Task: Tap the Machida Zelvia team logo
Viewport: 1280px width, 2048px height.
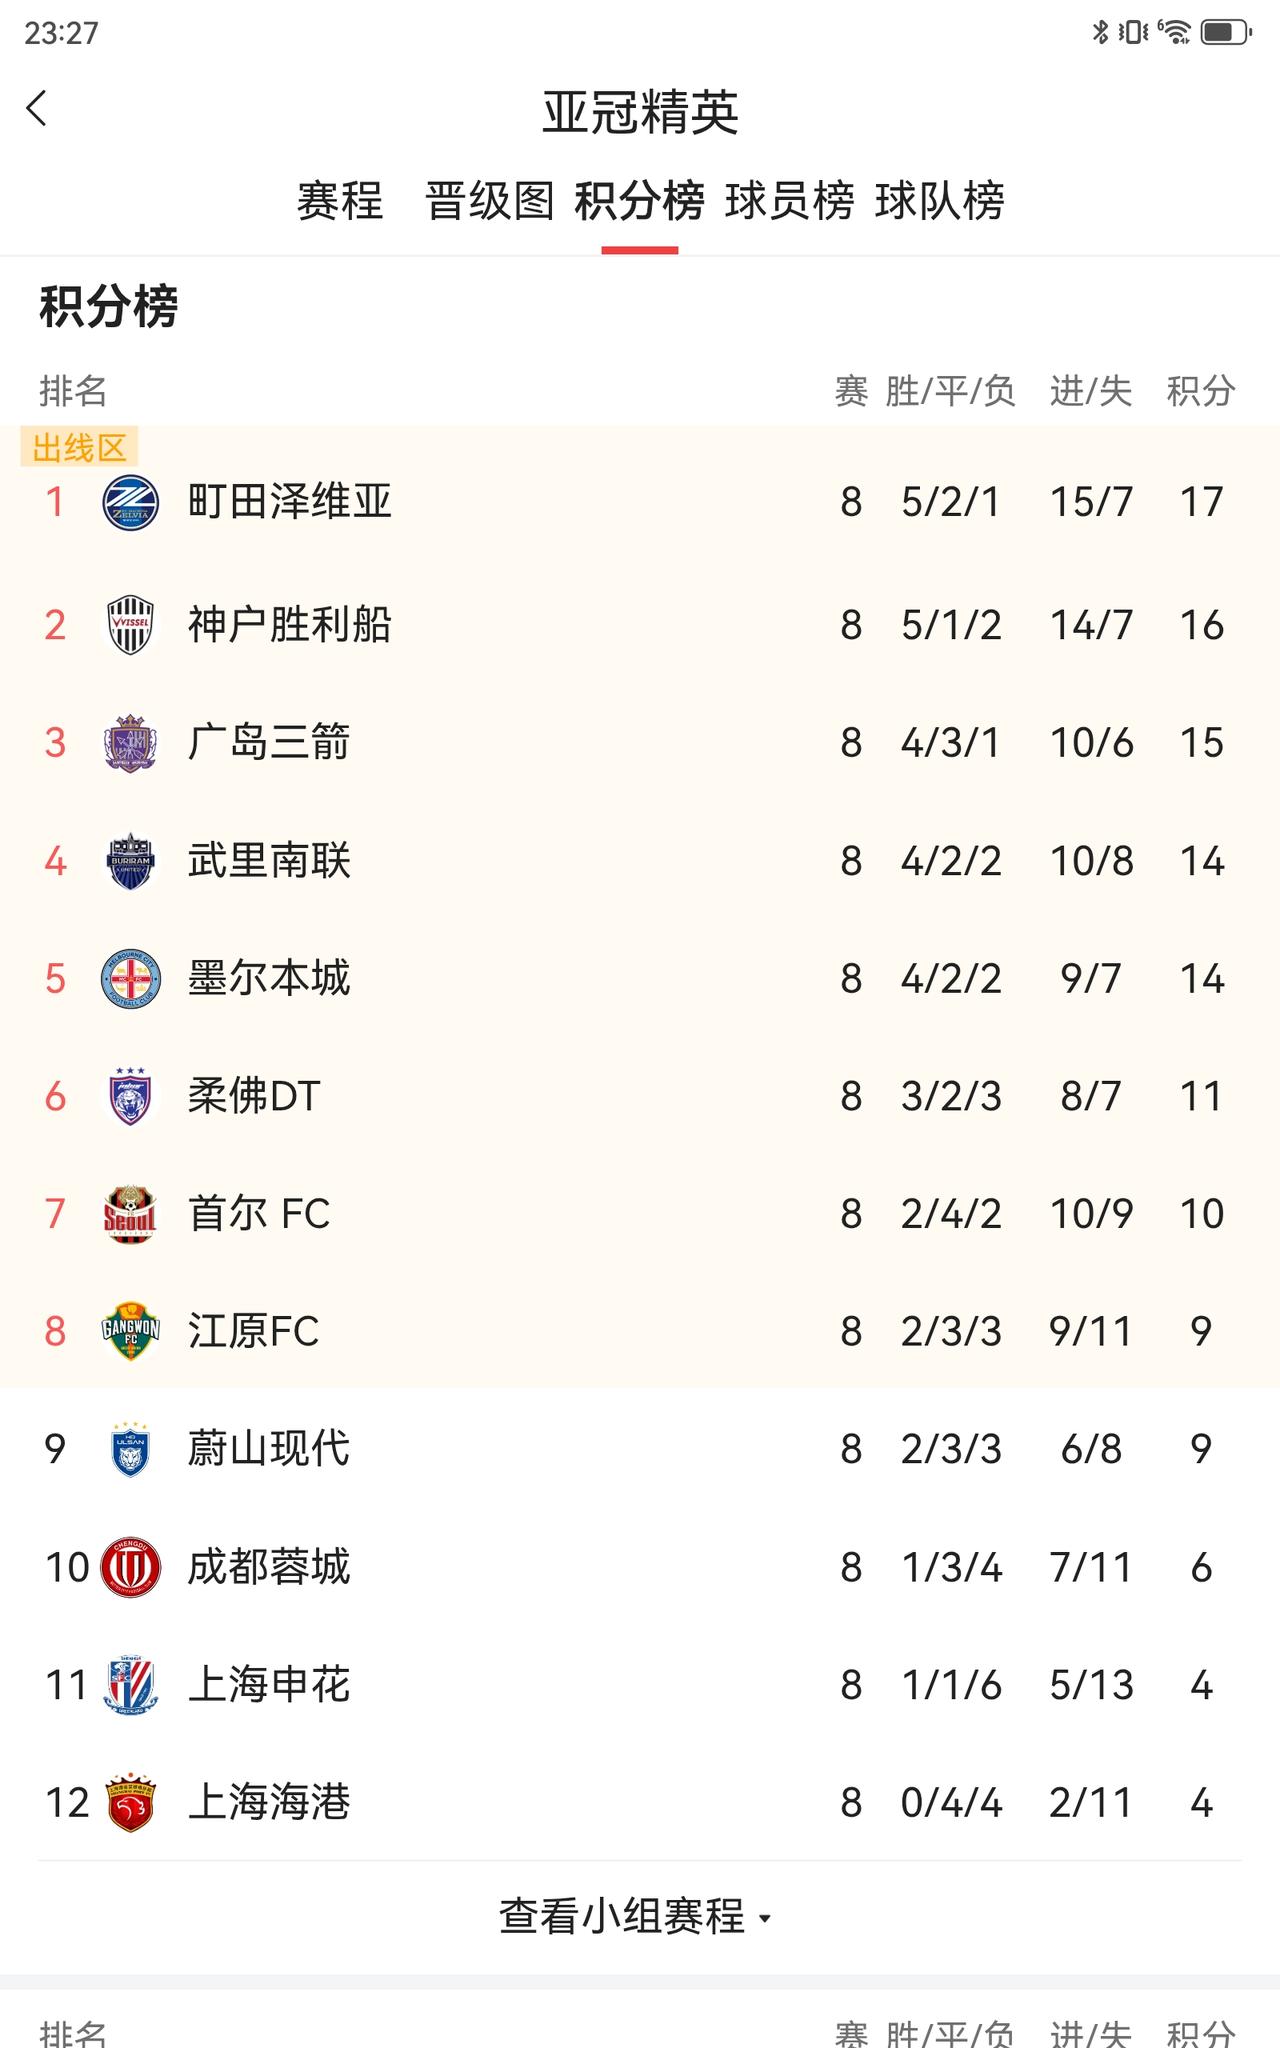Action: coord(130,502)
